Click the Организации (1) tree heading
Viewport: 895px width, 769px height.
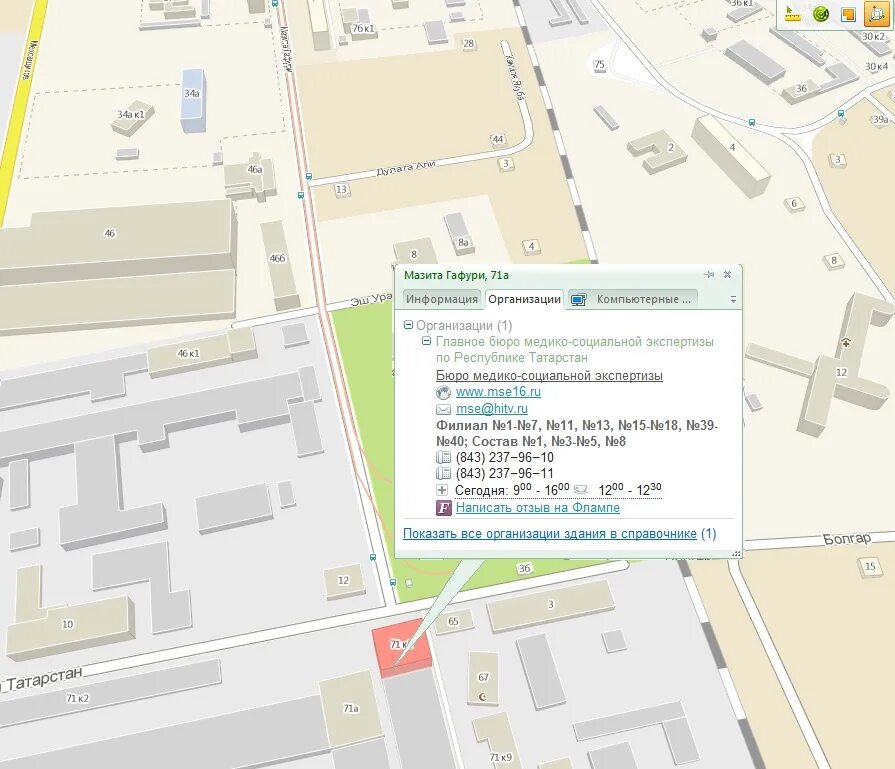(464, 325)
